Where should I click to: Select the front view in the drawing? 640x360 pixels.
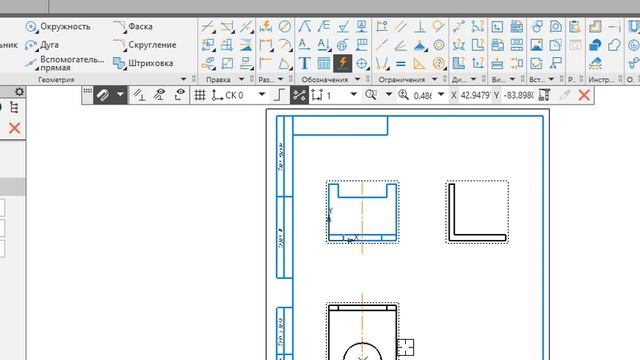[x=362, y=212]
